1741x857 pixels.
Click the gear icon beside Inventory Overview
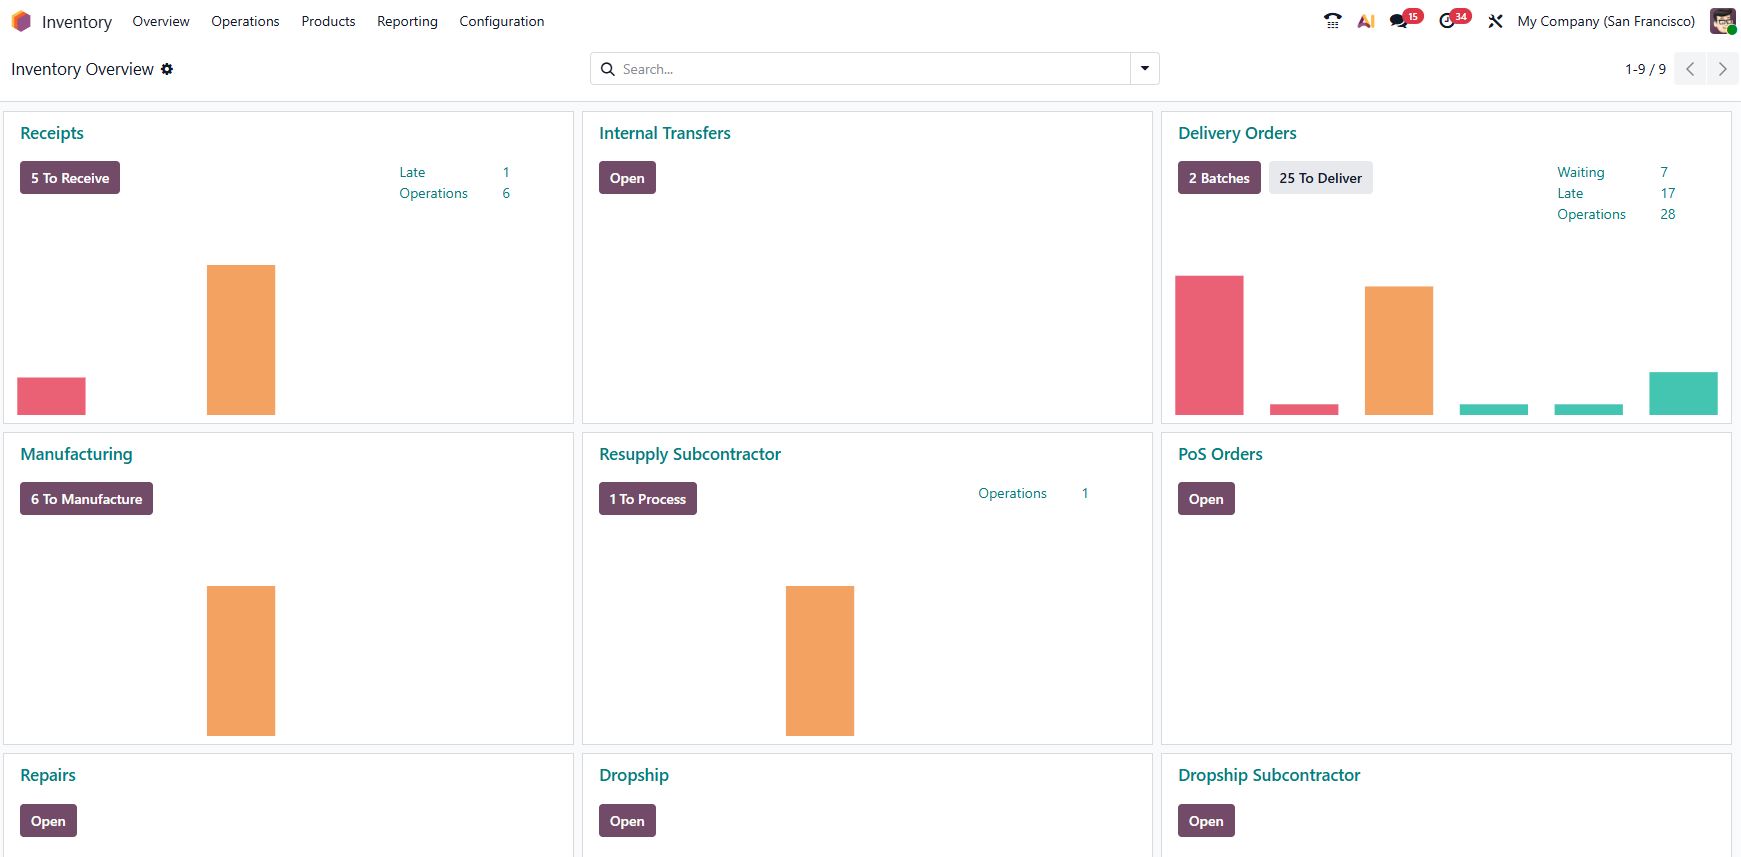pyautogui.click(x=167, y=69)
